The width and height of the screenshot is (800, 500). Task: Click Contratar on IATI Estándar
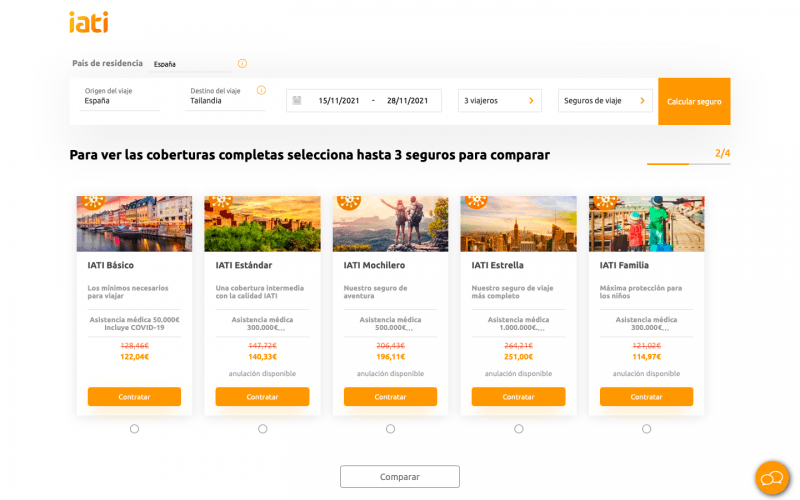click(x=262, y=396)
